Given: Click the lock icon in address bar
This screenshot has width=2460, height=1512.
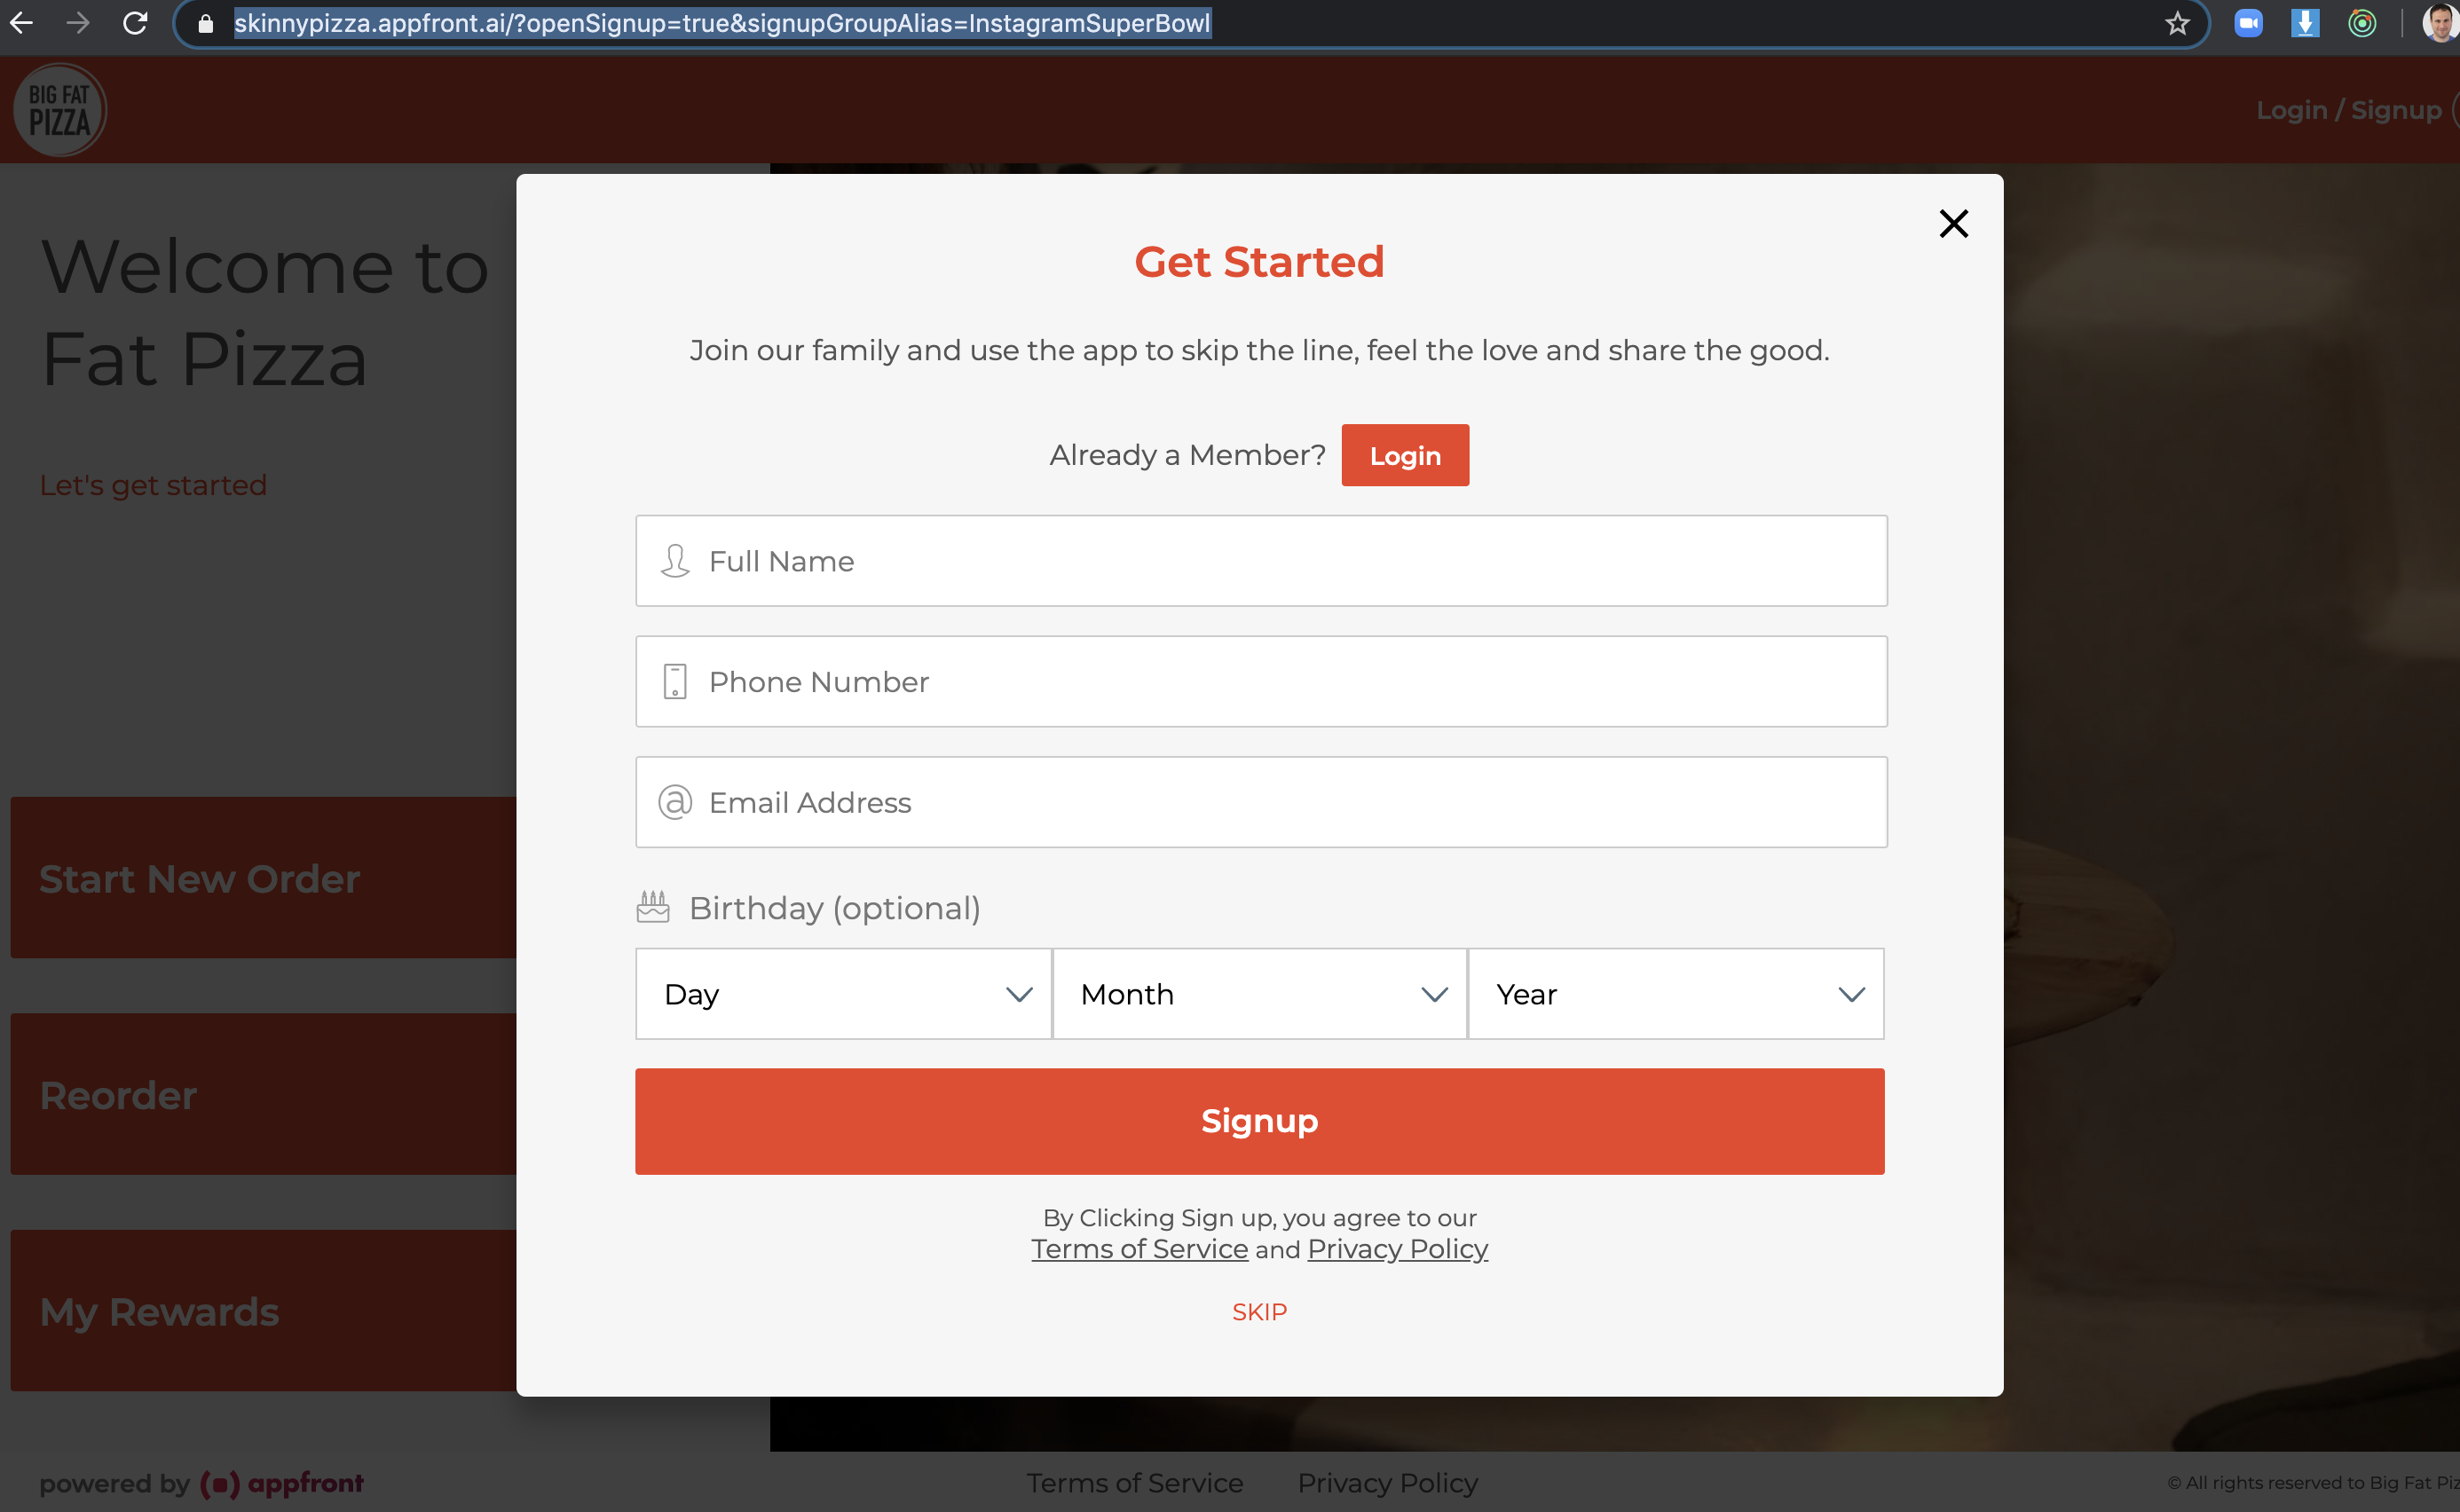Looking at the screenshot, I should 205,23.
